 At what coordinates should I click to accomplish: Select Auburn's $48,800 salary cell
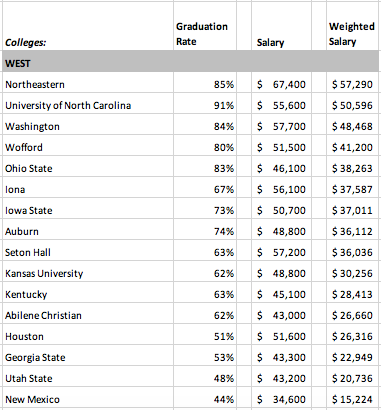[x=282, y=230]
